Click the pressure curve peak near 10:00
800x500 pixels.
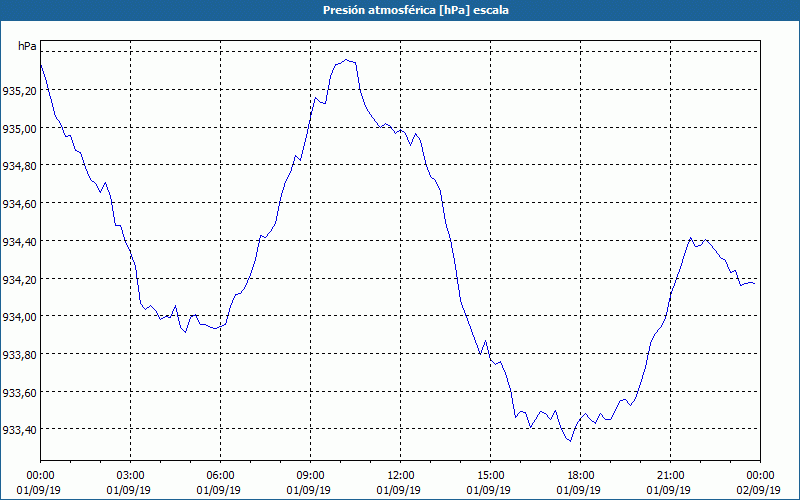(x=346, y=60)
